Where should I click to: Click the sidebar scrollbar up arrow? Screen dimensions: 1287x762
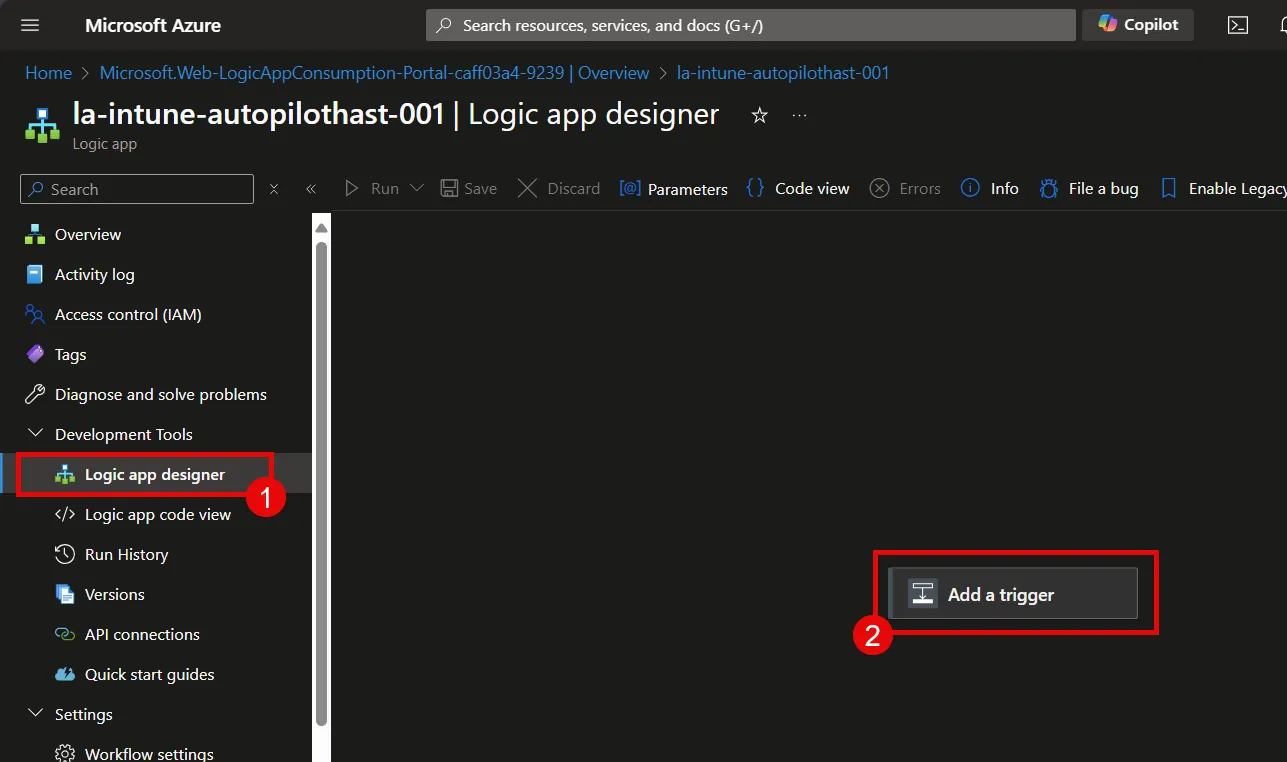click(321, 227)
